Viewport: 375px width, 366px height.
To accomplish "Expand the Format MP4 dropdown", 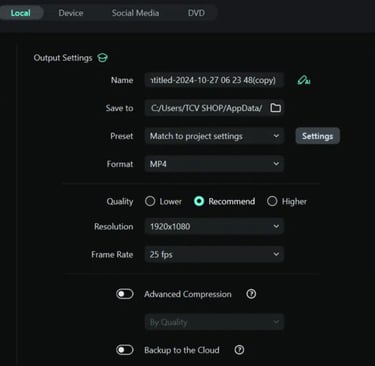I will [x=214, y=164].
